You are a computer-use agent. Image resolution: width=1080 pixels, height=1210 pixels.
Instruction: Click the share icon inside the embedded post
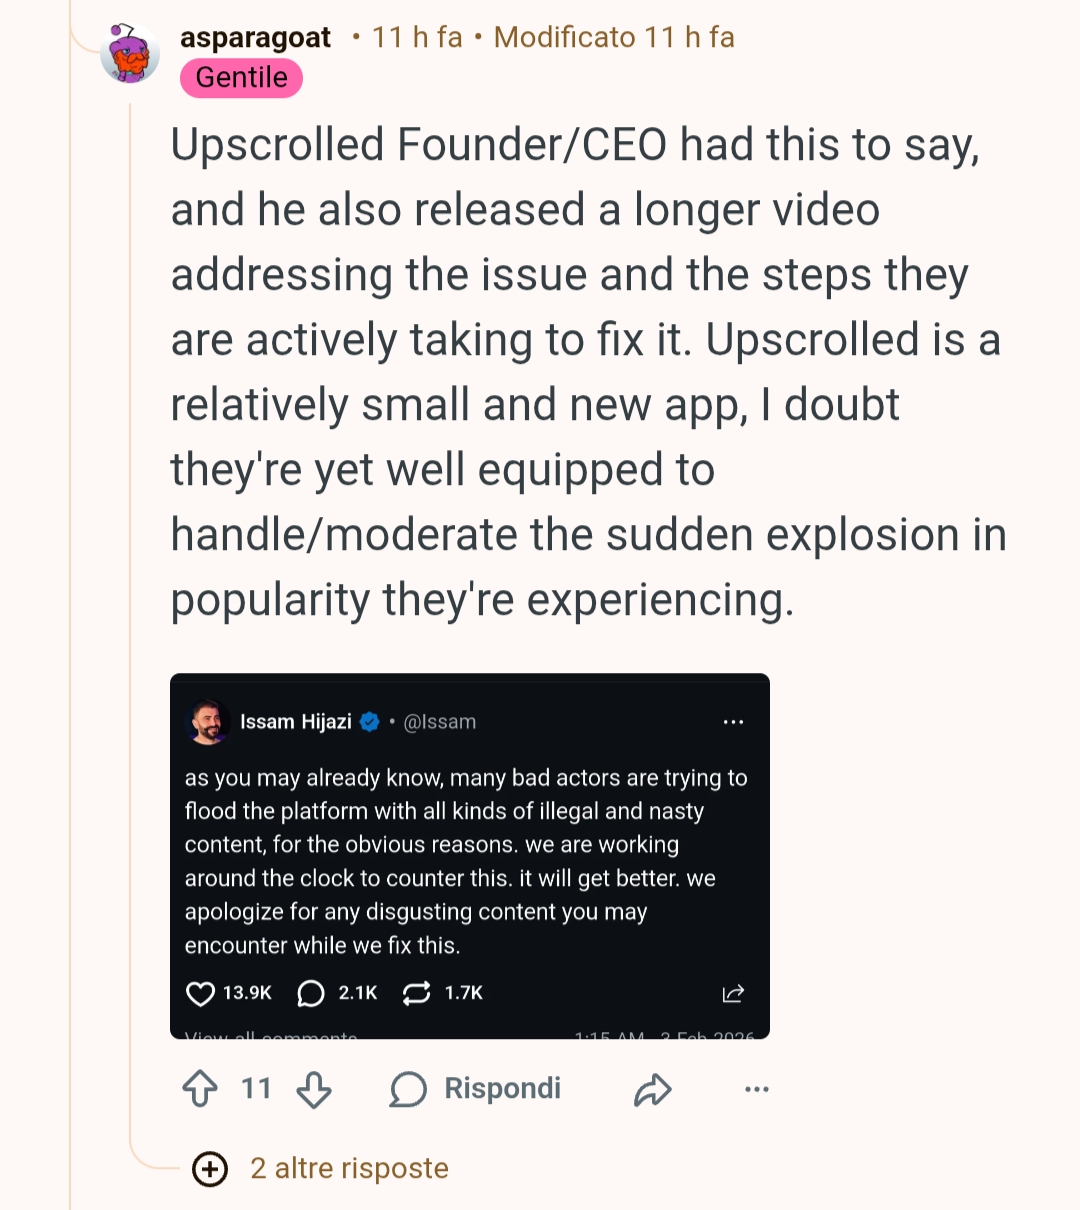tap(733, 993)
